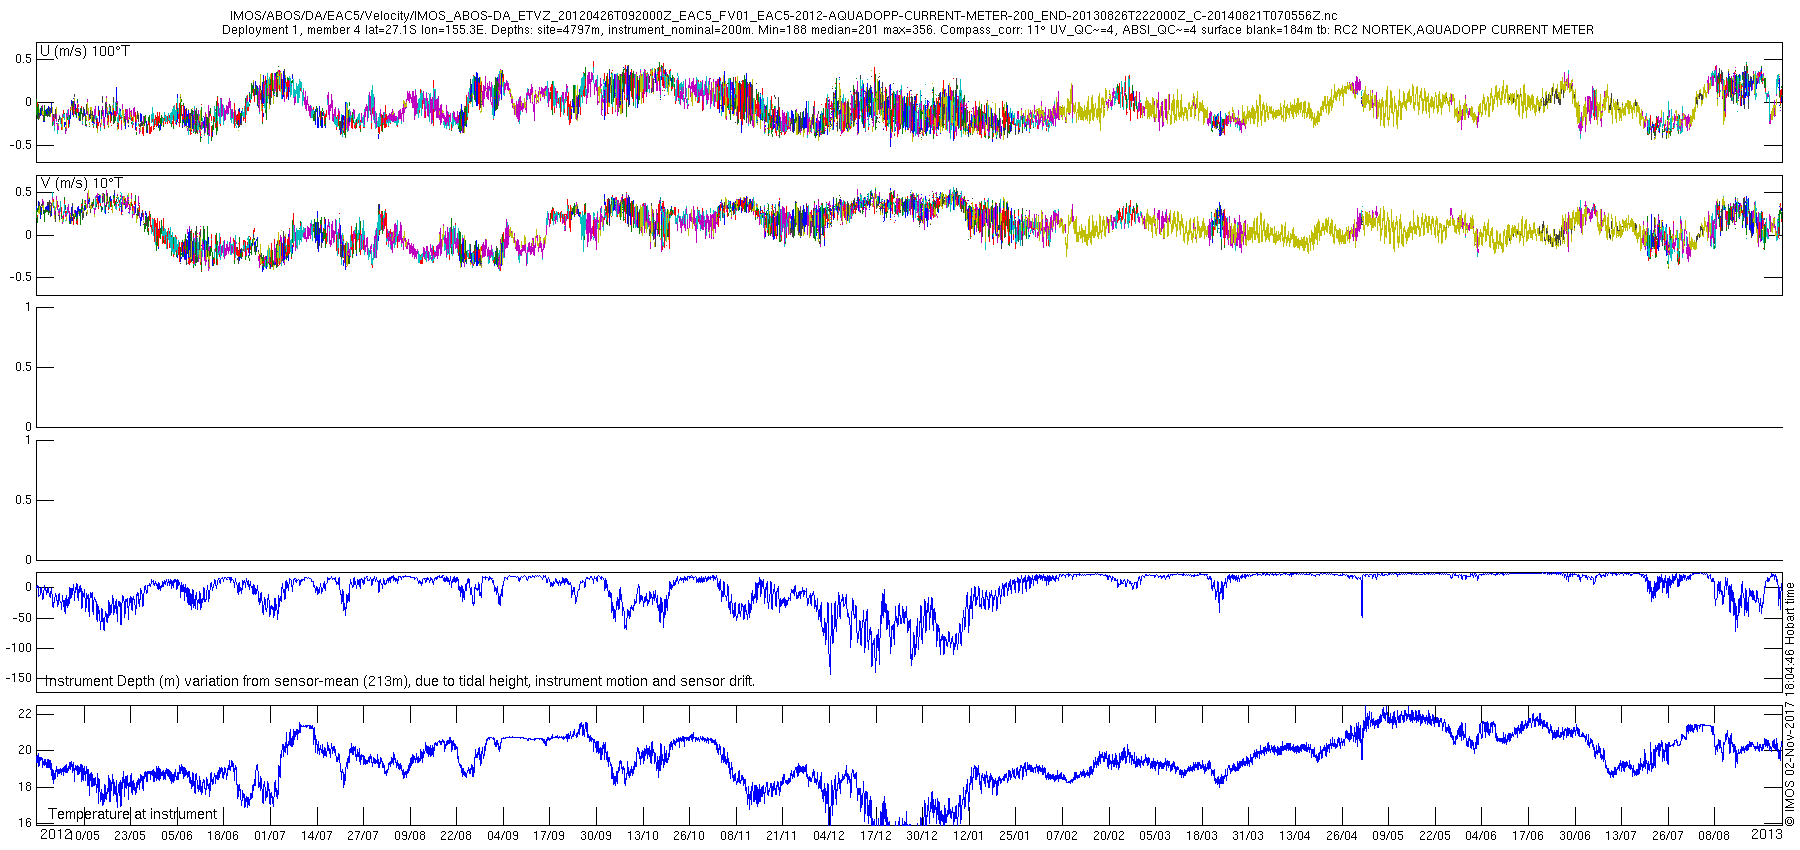Select the 'U (m/s) 100°T' panel label
Viewport: 1800px width, 850px height.
pyautogui.click(x=85, y=51)
